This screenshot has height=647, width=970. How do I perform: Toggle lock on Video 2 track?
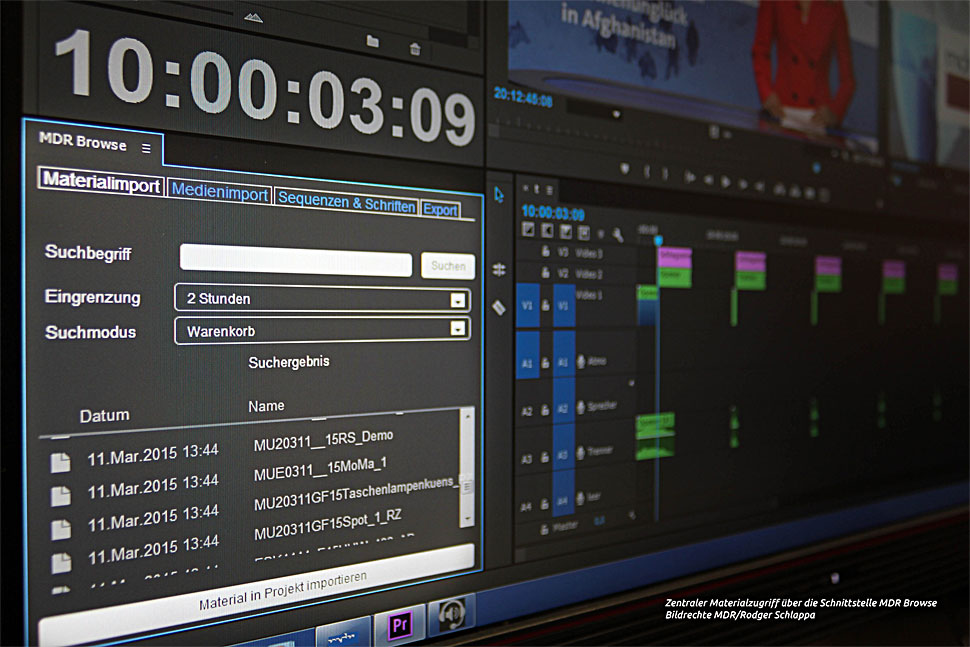(x=545, y=272)
